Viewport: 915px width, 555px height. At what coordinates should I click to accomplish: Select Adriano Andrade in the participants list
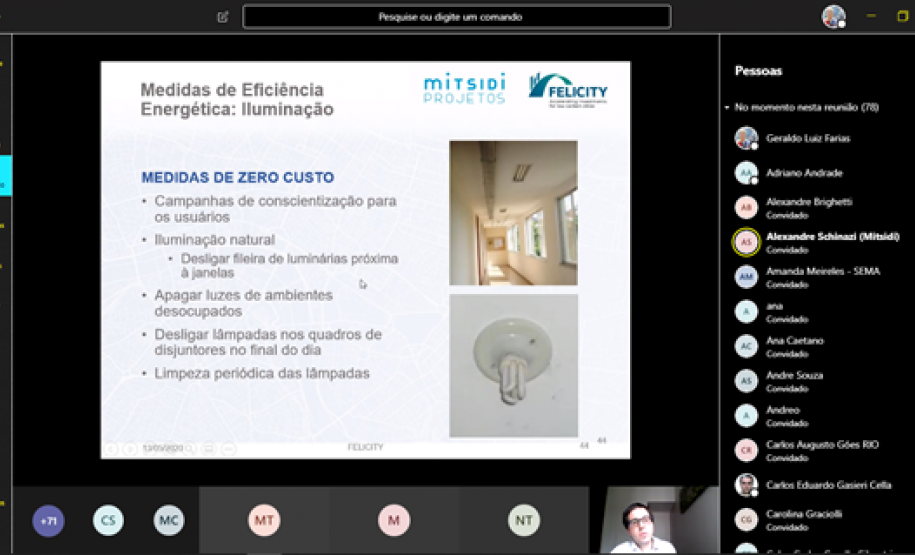click(803, 173)
